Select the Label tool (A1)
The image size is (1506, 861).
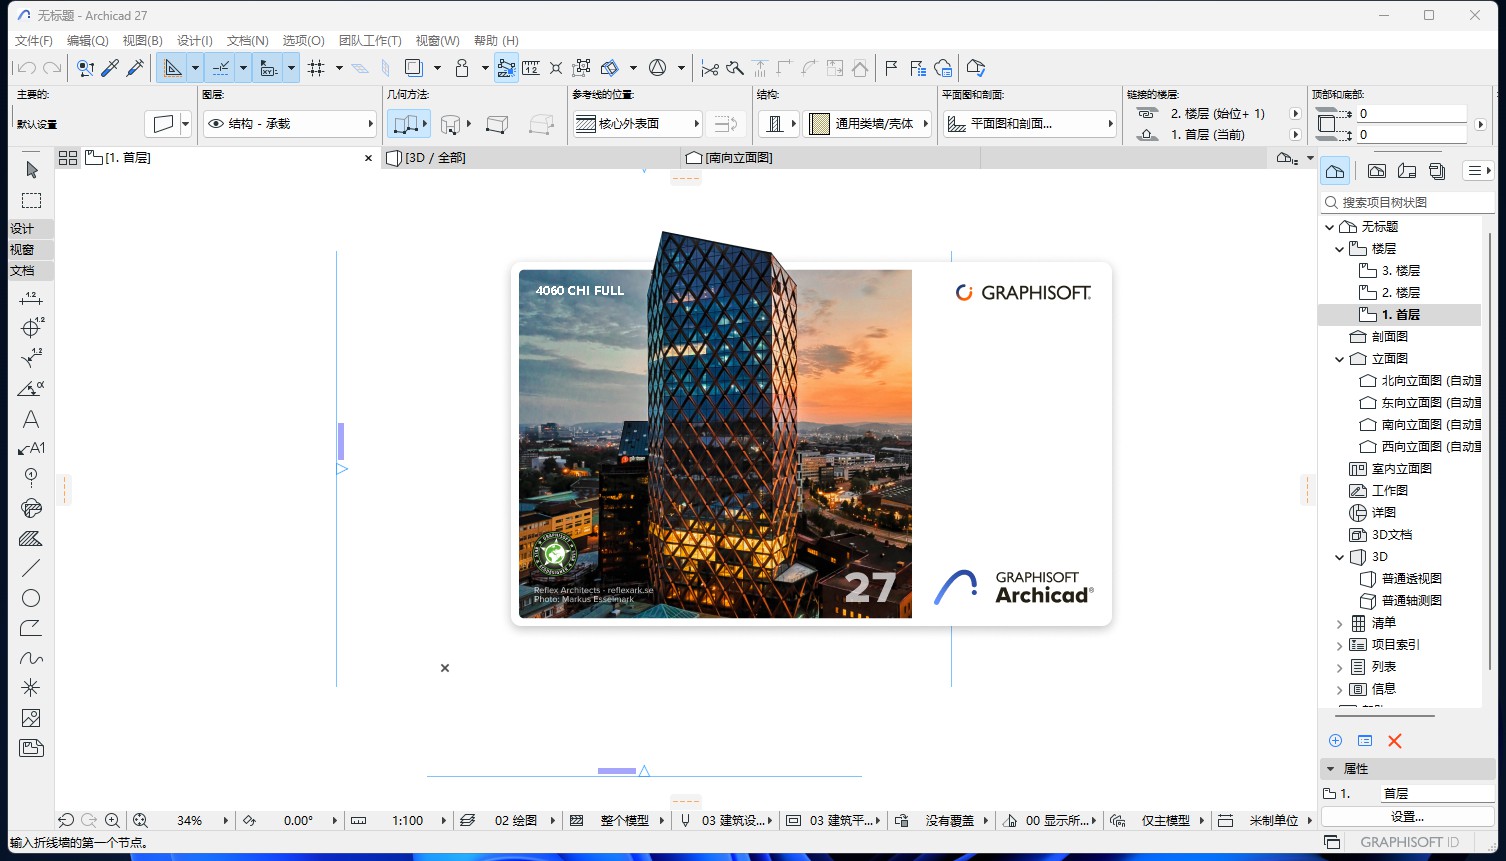click(x=31, y=448)
